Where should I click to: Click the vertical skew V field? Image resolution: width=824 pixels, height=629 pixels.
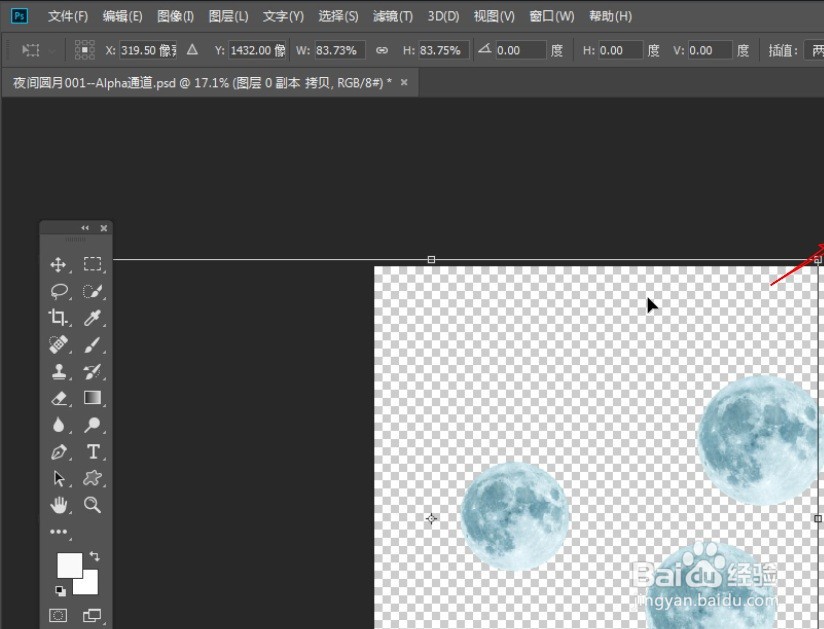pyautogui.click(x=710, y=50)
